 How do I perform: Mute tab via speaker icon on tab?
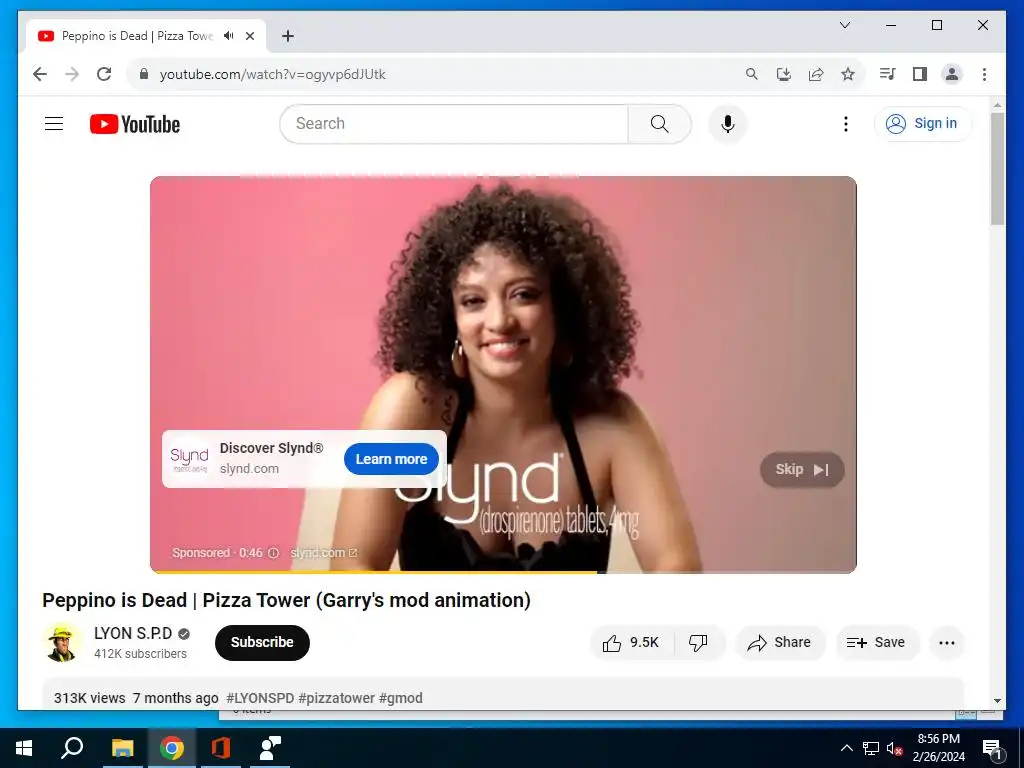tap(229, 36)
